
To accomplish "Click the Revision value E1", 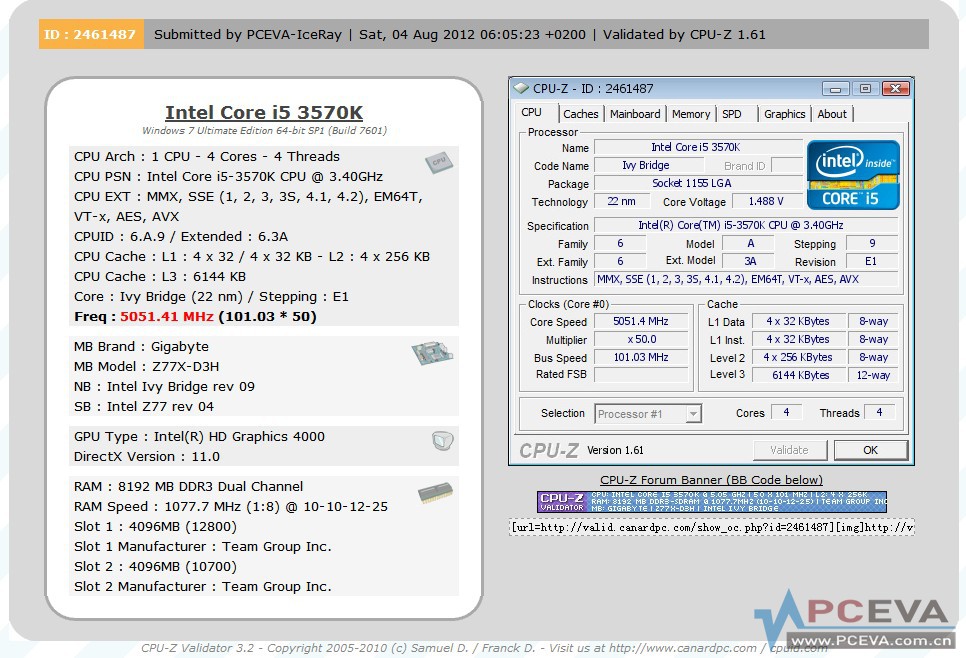I will click(x=872, y=261).
